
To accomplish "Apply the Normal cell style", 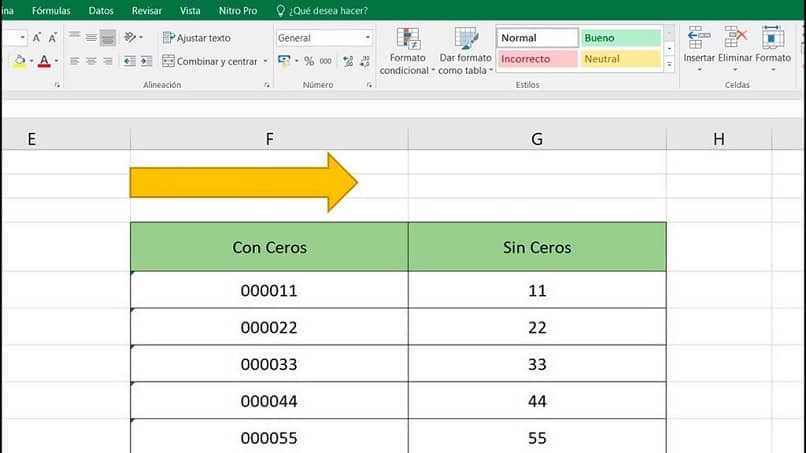I will pos(537,38).
